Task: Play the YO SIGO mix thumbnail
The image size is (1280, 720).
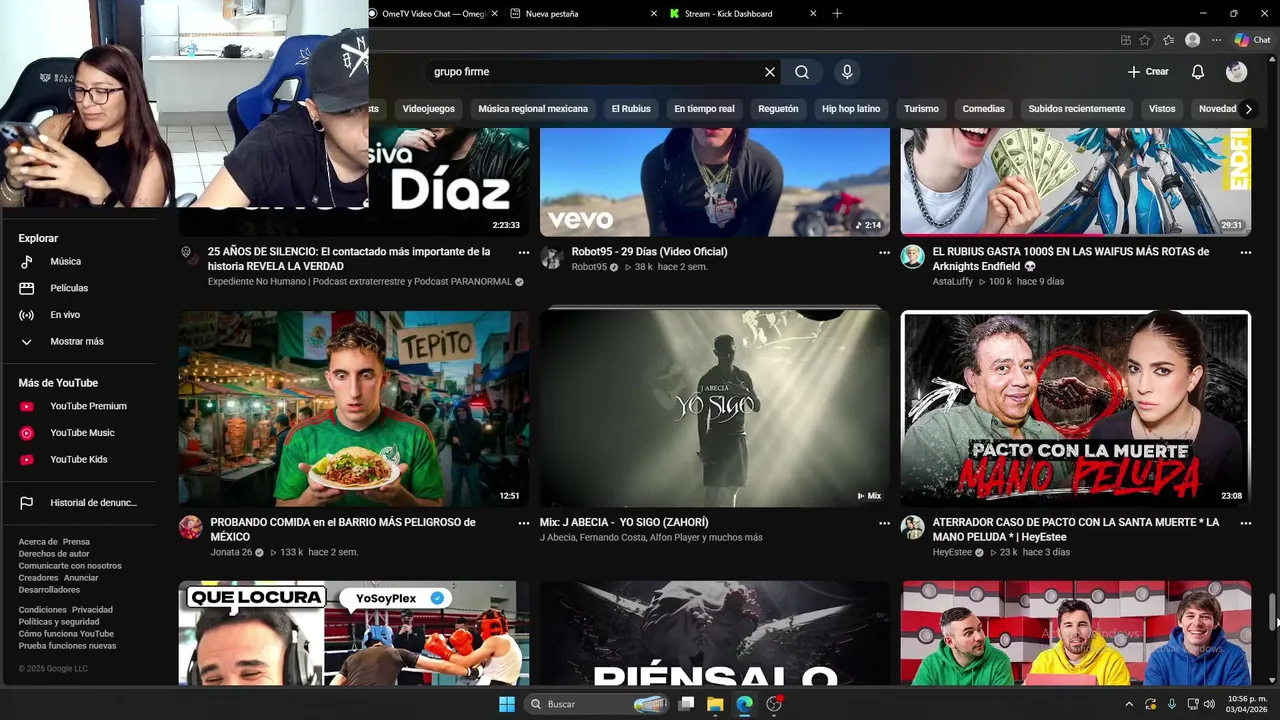Action: [x=714, y=408]
